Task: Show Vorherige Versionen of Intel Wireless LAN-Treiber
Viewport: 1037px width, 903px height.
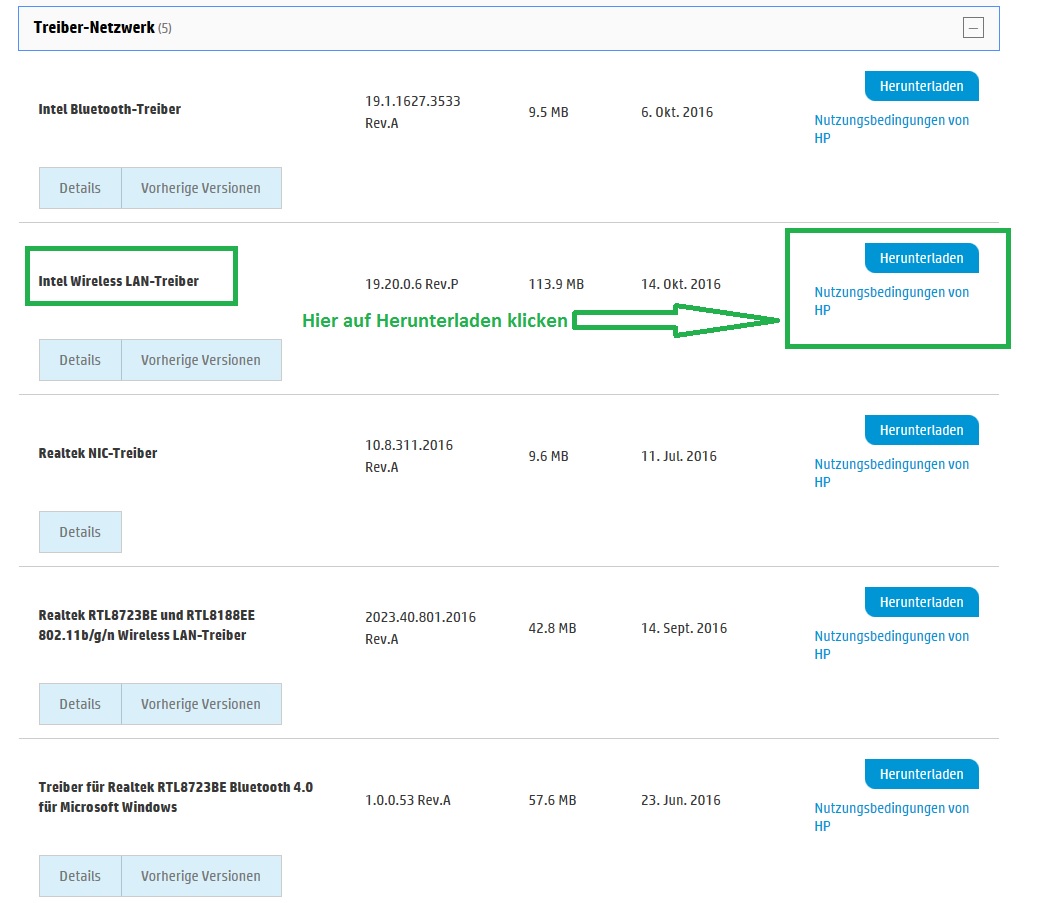Action: pyautogui.click(x=201, y=360)
